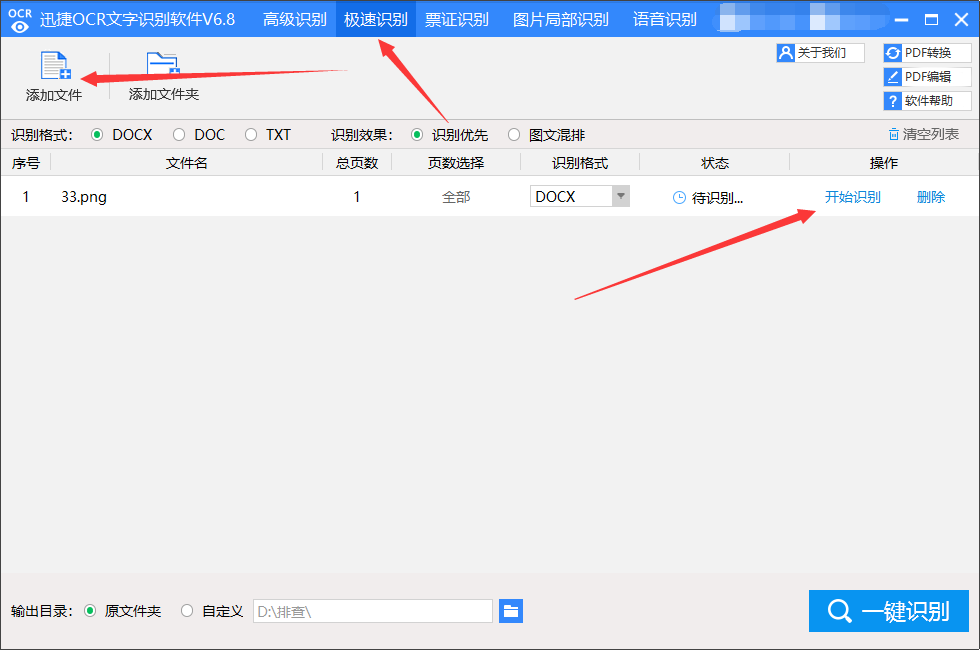The width and height of the screenshot is (980, 650).
Task: Open the About Us (关于我们) button
Action: [820, 53]
